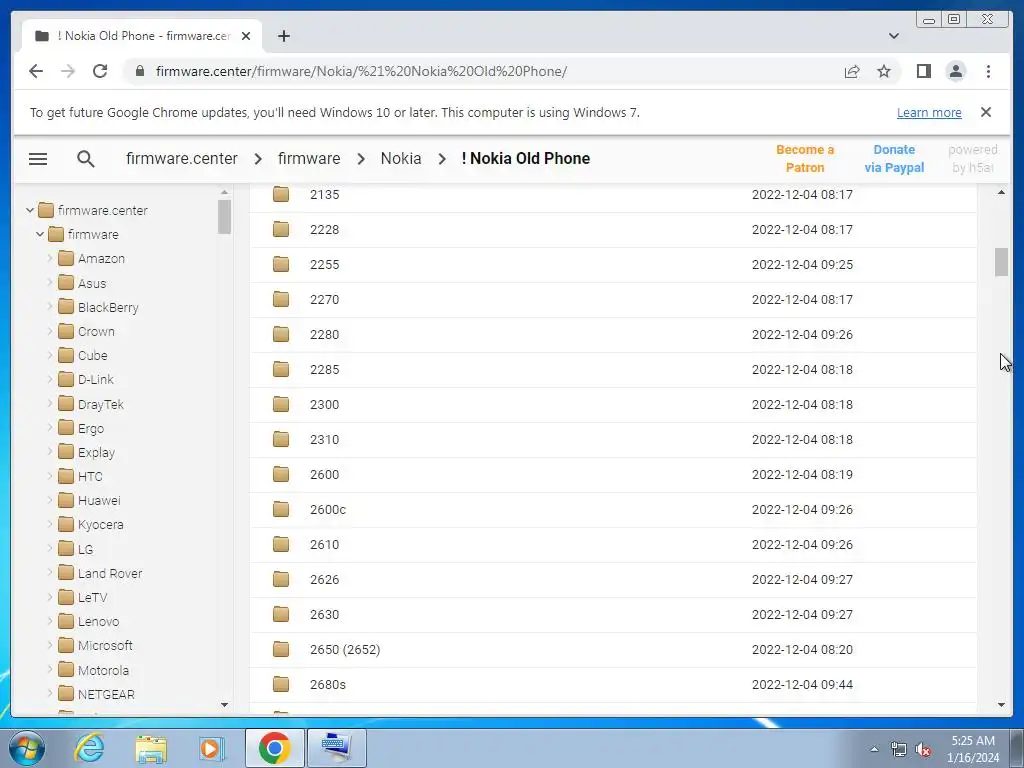Expand the HTC tree node
Screen dimensions: 1024x768
[50, 476]
